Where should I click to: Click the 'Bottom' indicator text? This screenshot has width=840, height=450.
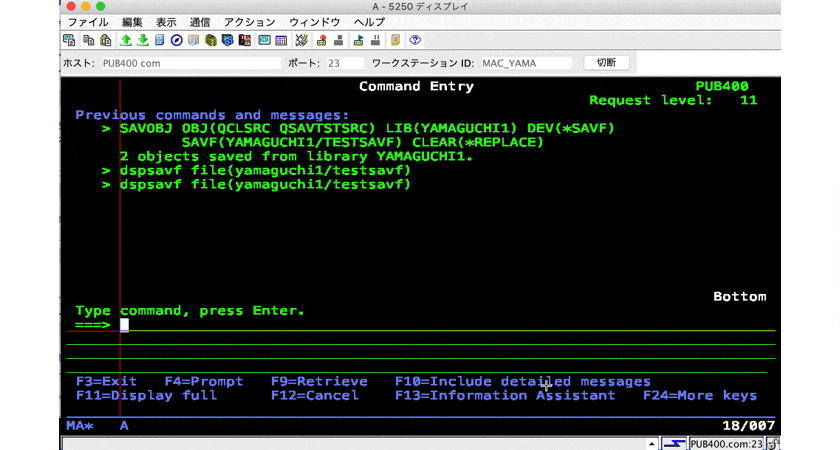[739, 297]
